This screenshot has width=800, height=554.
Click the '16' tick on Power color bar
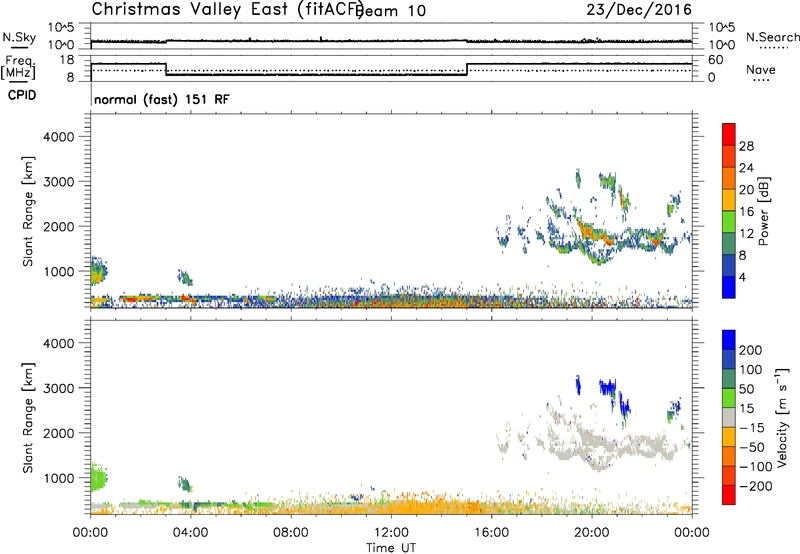(x=746, y=212)
